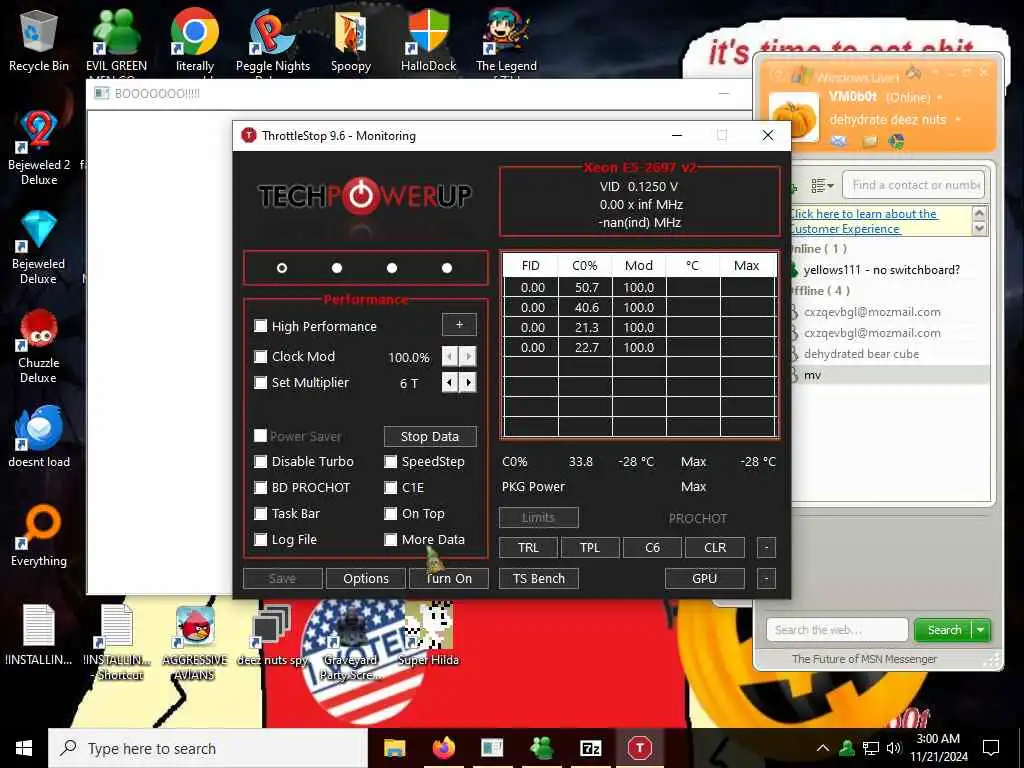This screenshot has height=768, width=1024.
Task: Check the More Data option
Action: point(391,539)
